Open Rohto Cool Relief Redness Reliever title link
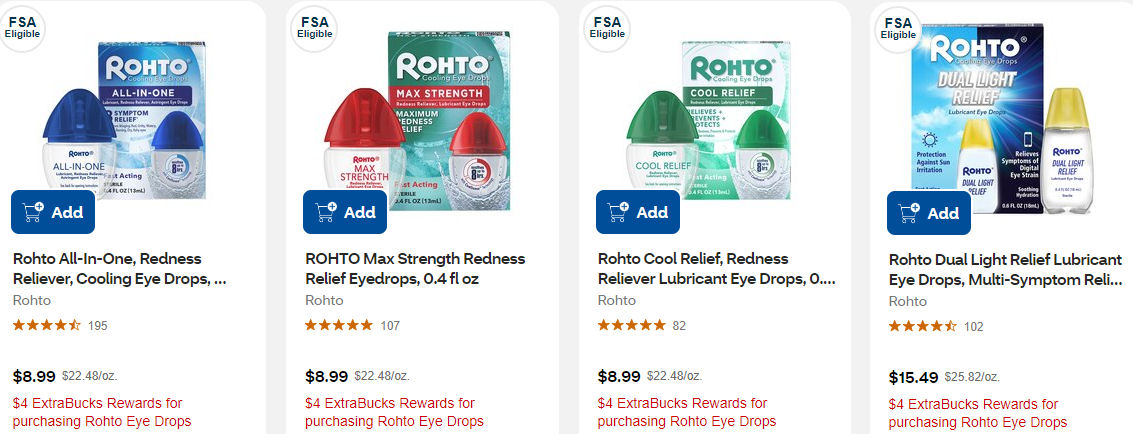 click(716, 269)
